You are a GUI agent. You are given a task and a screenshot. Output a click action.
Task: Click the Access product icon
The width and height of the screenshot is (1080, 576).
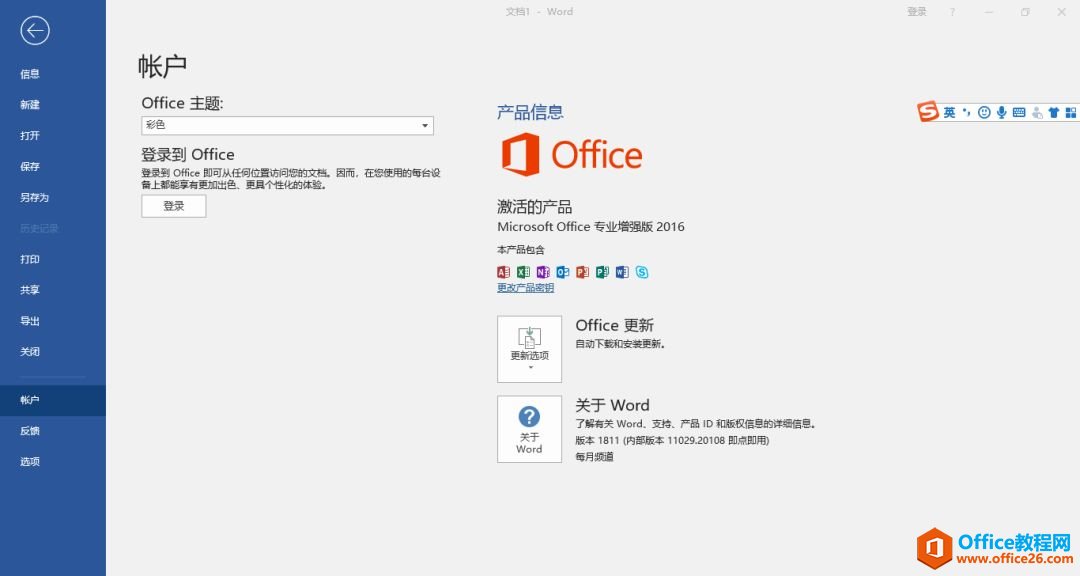[503, 272]
